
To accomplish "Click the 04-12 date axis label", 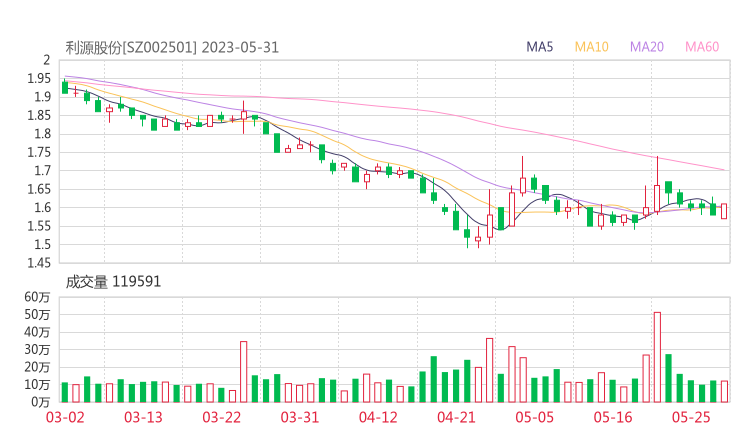I will click(x=378, y=417).
